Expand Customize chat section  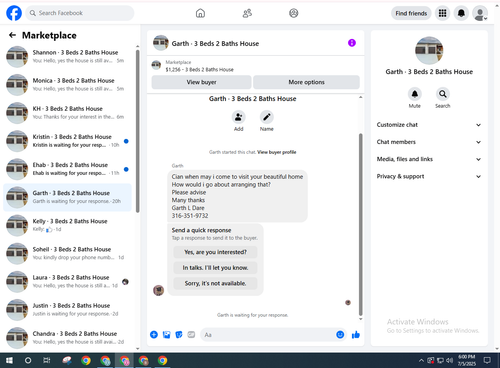[x=429, y=125]
